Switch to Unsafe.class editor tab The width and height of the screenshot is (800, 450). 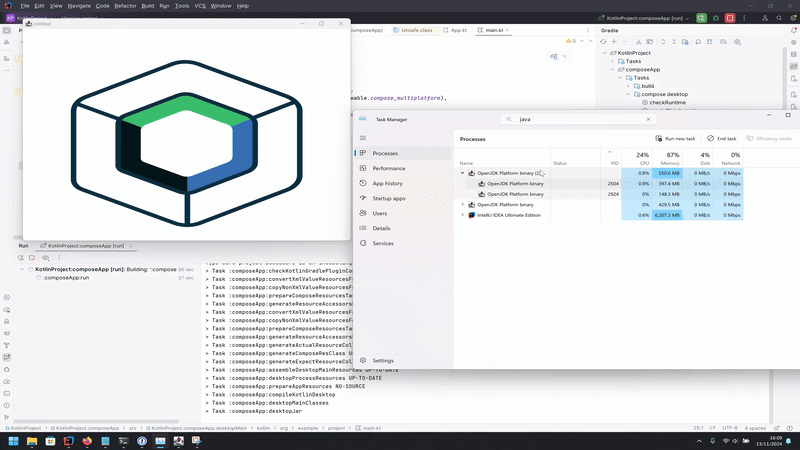pyautogui.click(x=413, y=30)
